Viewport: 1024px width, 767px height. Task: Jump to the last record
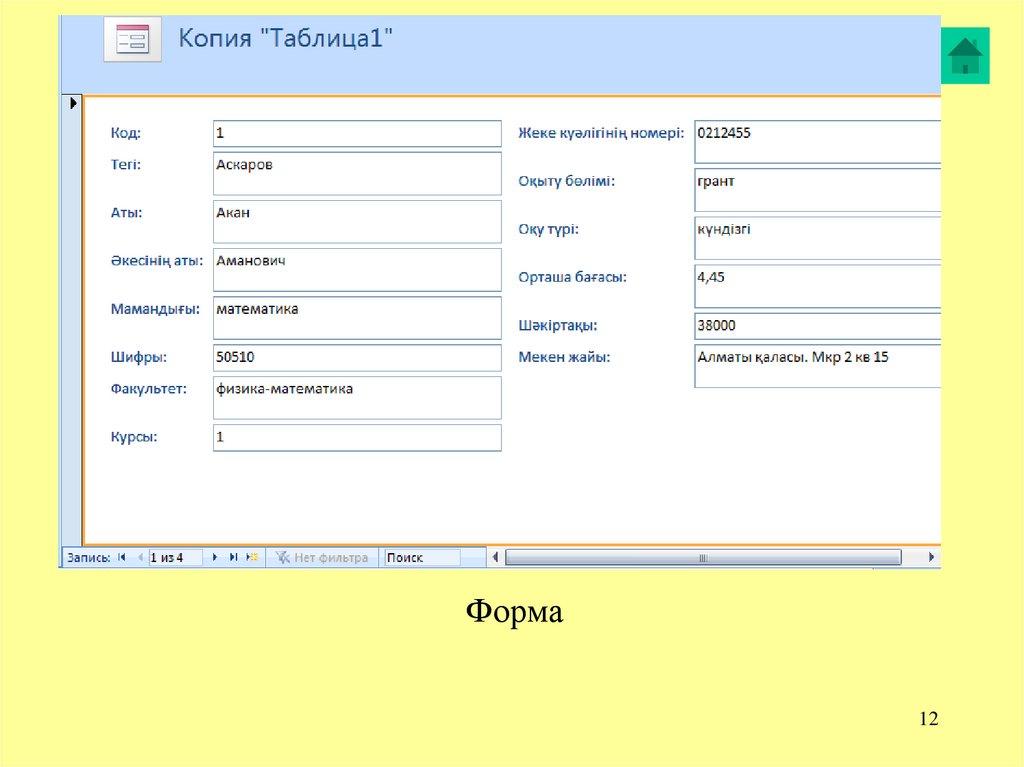[x=233, y=557]
